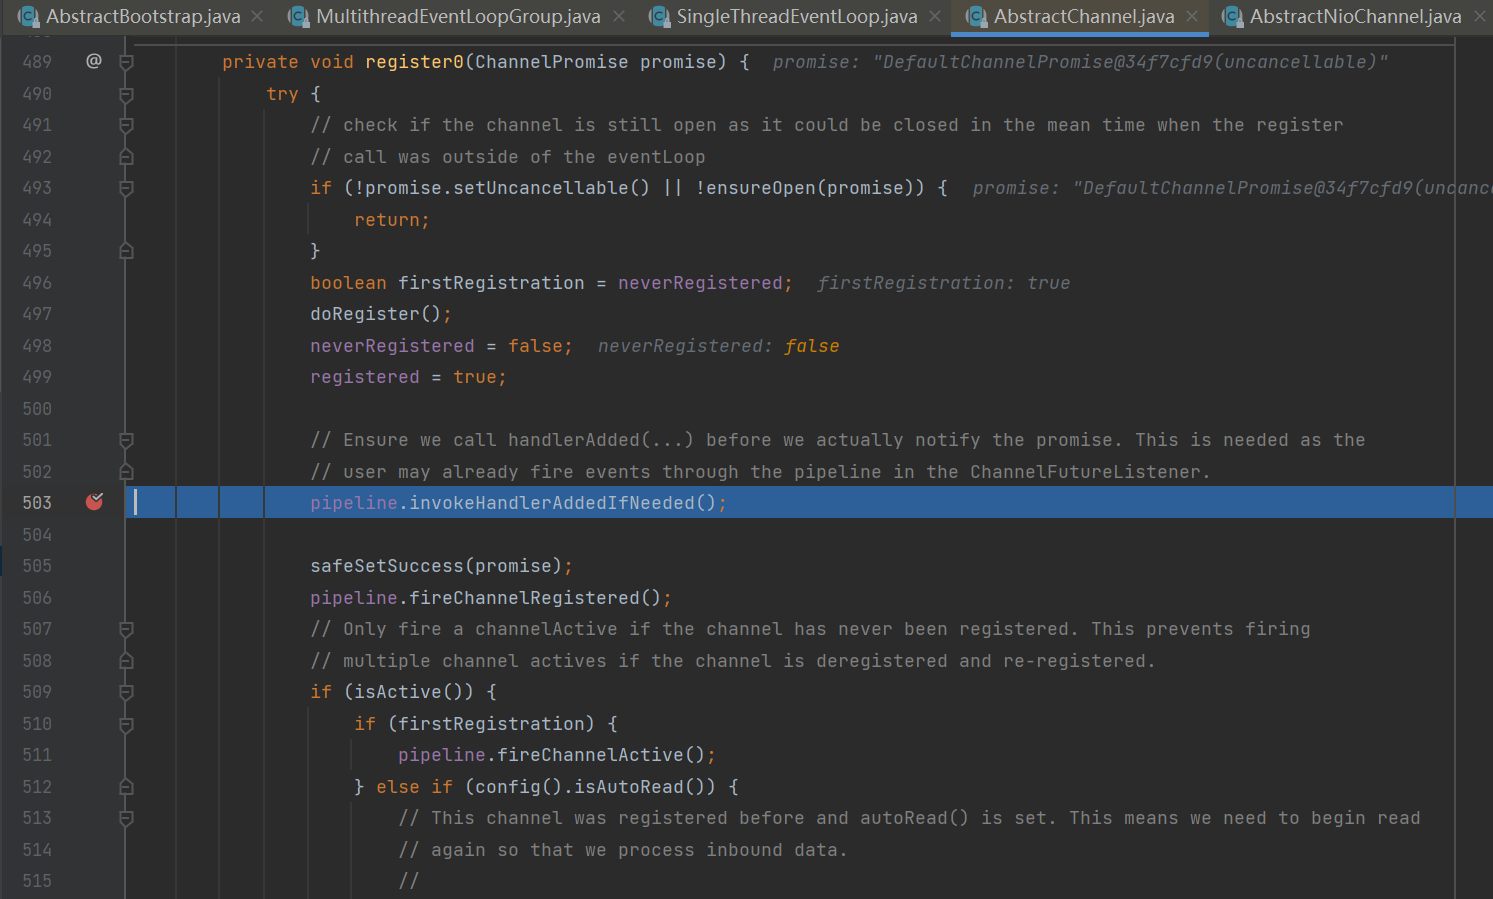The height and width of the screenshot is (899, 1493).
Task: Click the @ gutter icon on line 489
Action: tap(94, 61)
